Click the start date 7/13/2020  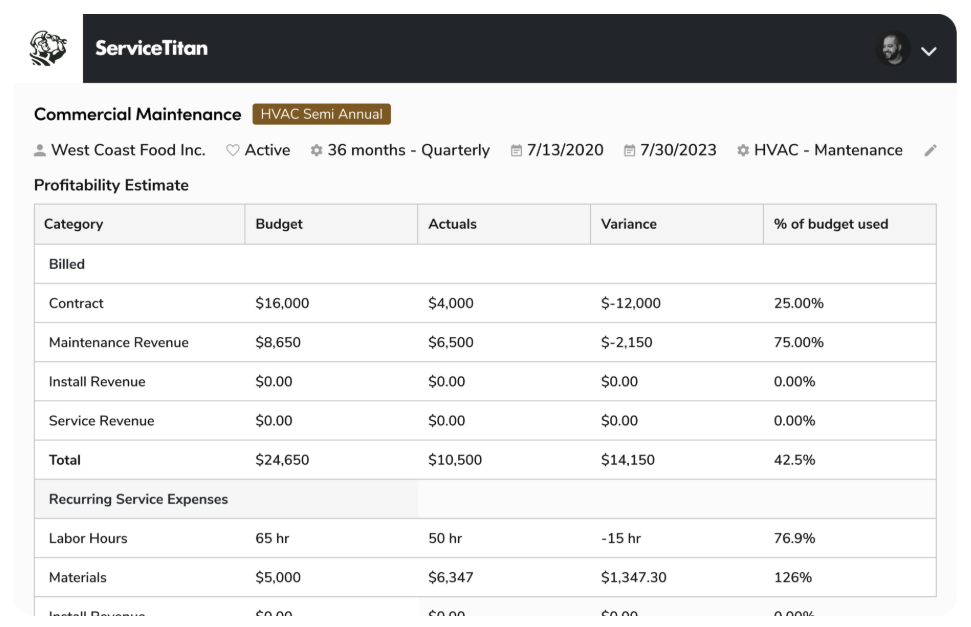pos(565,150)
